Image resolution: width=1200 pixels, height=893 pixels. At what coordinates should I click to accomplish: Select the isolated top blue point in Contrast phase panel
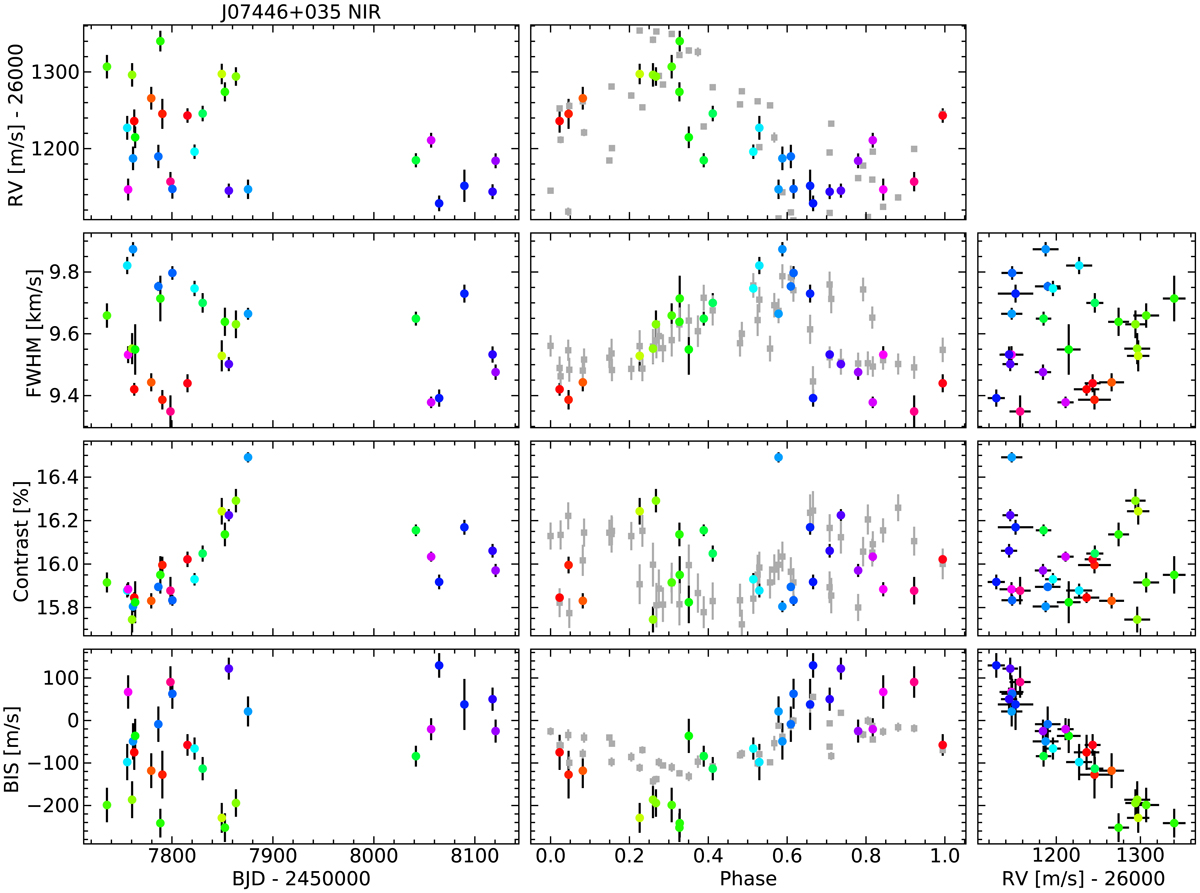(778, 457)
